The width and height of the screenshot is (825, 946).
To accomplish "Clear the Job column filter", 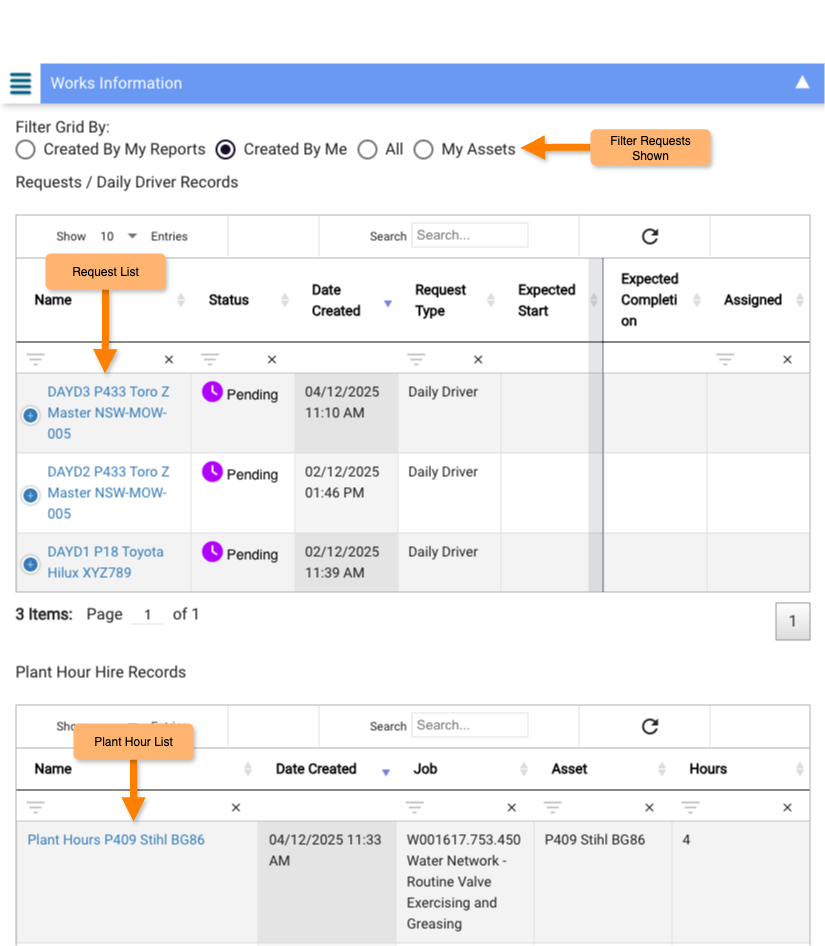I will (x=512, y=807).
